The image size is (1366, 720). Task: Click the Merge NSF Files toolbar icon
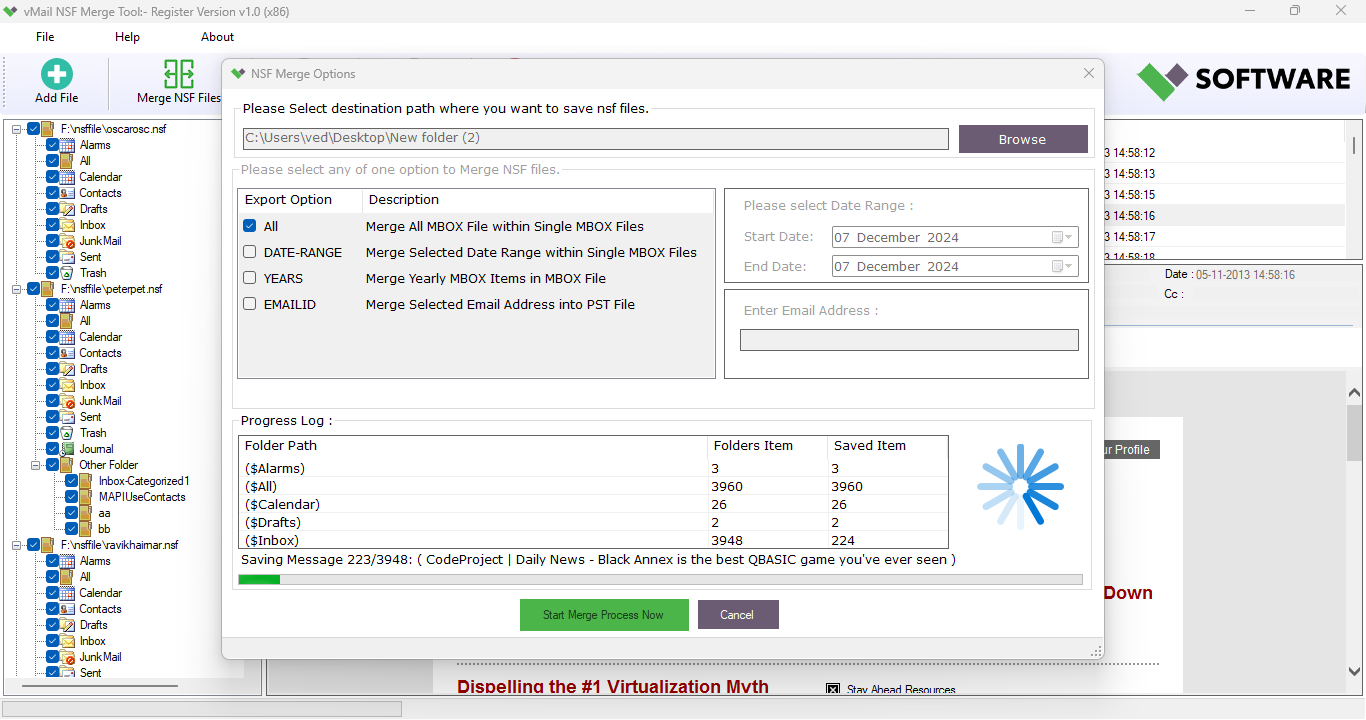[179, 74]
